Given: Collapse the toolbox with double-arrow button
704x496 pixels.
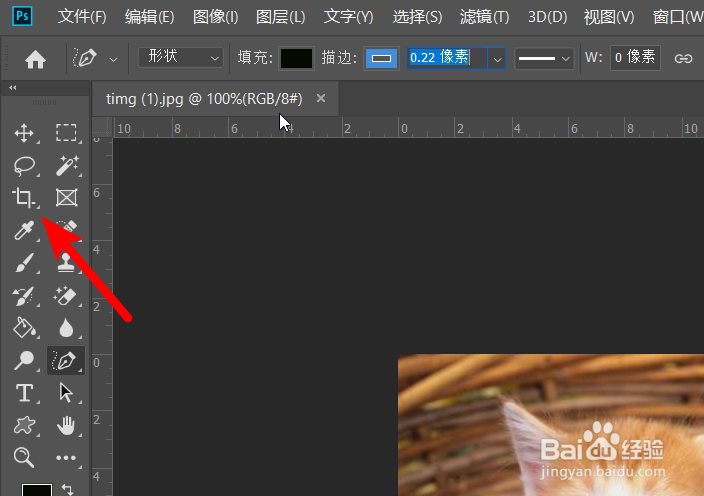Looking at the screenshot, I should (x=13, y=88).
